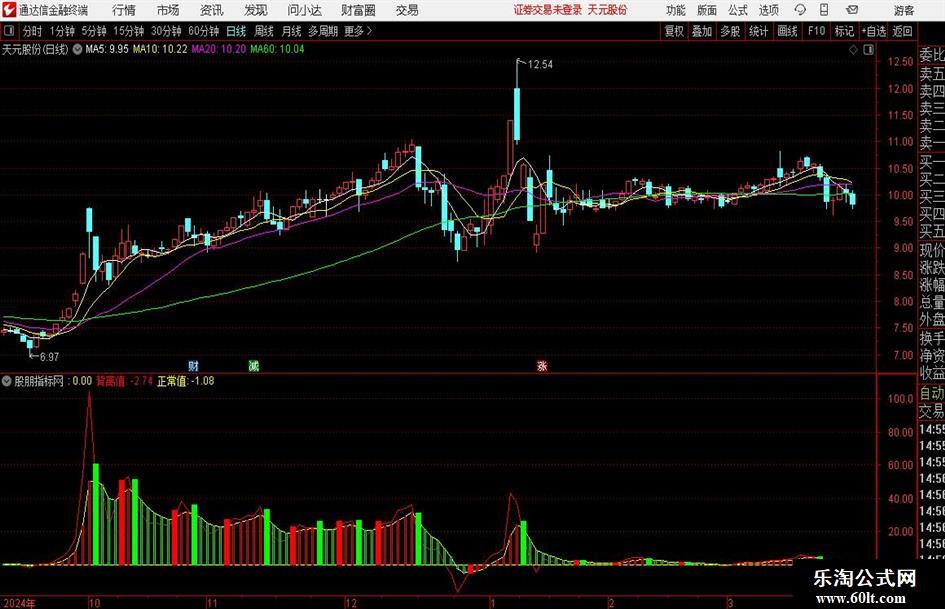Open the 公式 menu
The image size is (945, 609).
[x=738, y=10]
